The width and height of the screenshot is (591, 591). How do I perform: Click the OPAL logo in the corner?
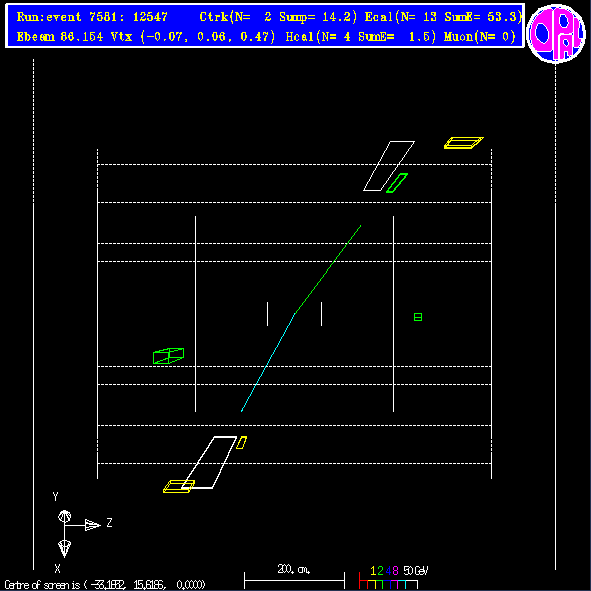click(x=556, y=33)
